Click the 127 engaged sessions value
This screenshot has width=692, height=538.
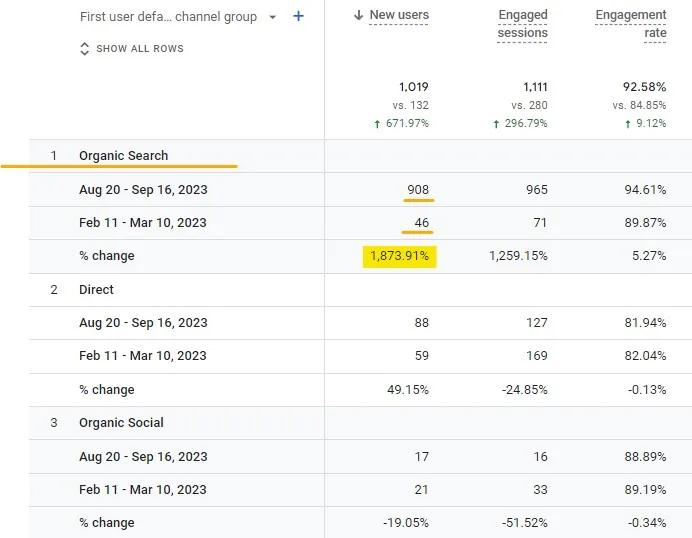tap(537, 323)
